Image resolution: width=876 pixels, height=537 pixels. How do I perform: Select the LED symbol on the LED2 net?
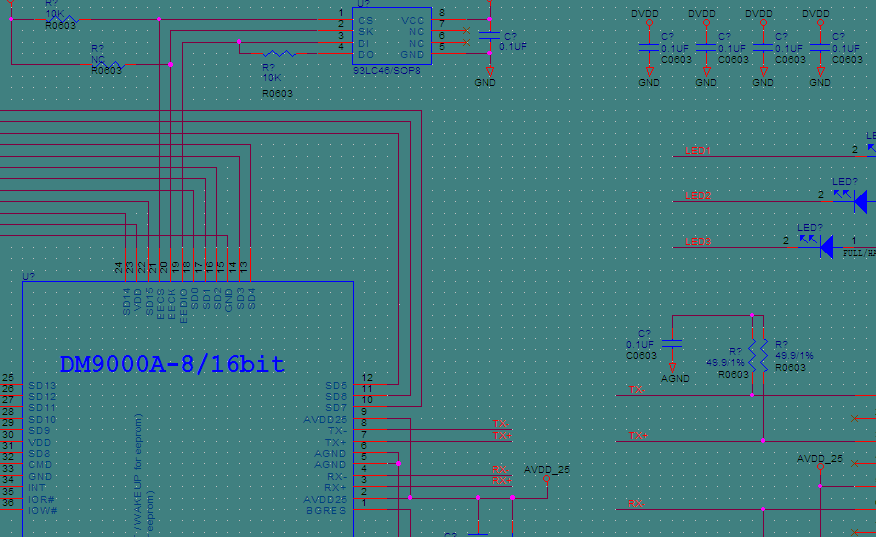pos(860,201)
